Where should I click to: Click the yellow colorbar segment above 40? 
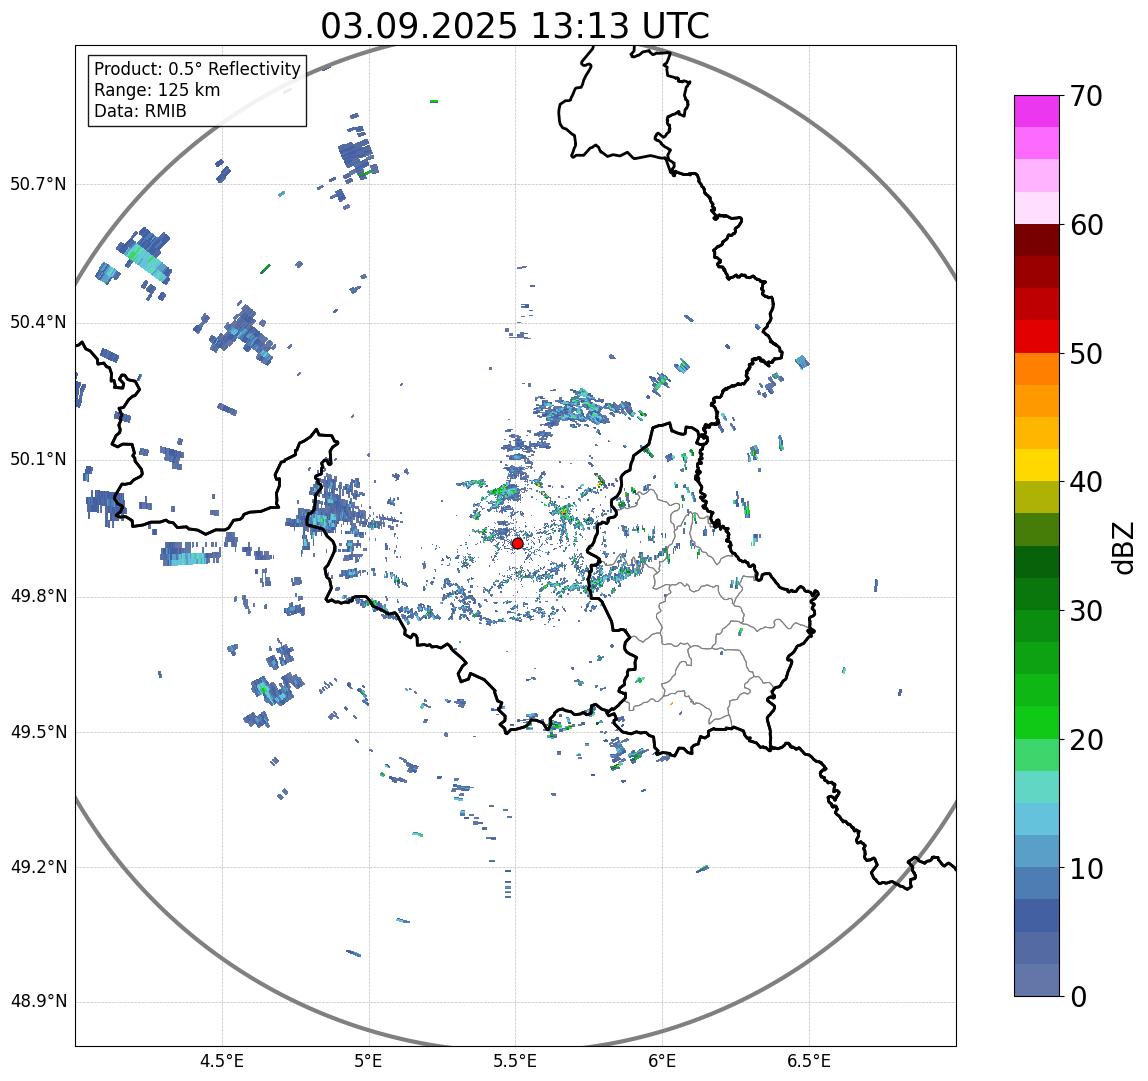point(1037,465)
